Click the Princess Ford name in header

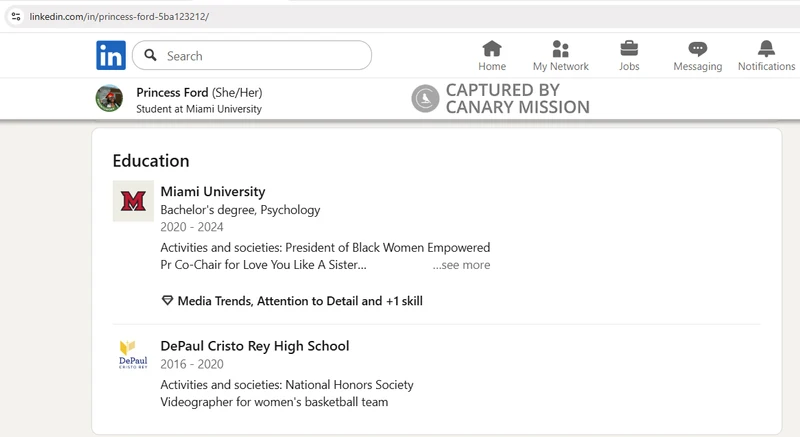click(x=172, y=92)
